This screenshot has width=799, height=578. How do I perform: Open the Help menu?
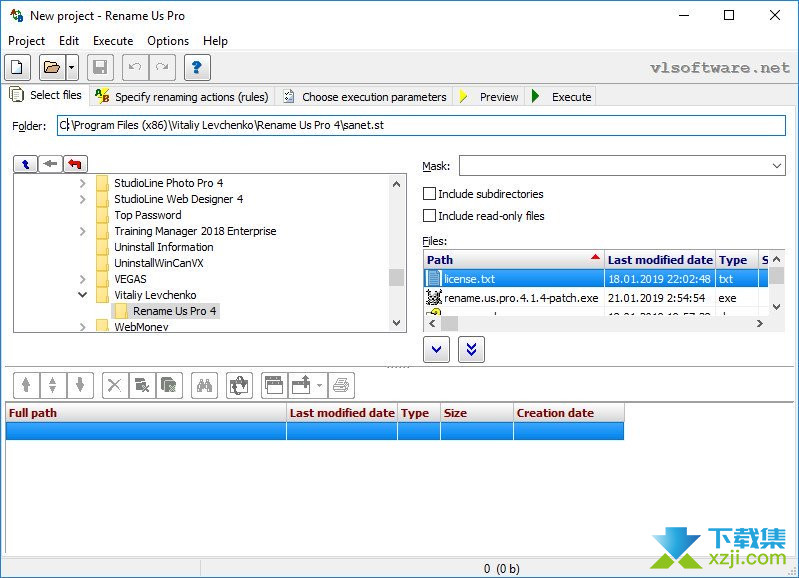click(215, 41)
